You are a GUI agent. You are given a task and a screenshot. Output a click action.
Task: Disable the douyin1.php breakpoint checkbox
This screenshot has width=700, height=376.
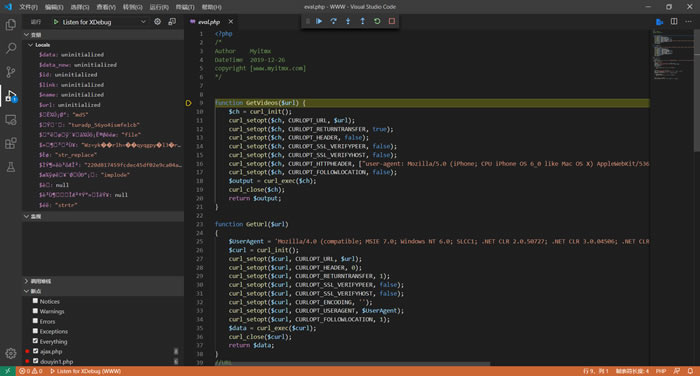coord(35,361)
